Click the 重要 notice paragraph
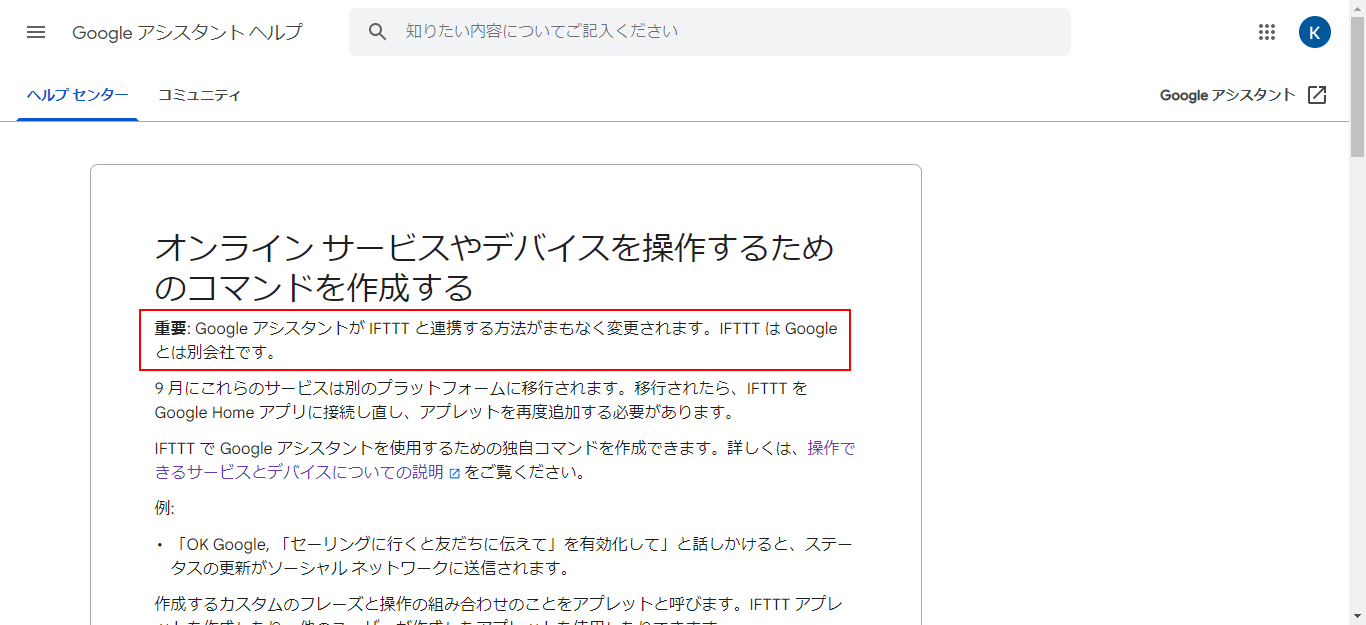1366x625 pixels. click(x=496, y=340)
